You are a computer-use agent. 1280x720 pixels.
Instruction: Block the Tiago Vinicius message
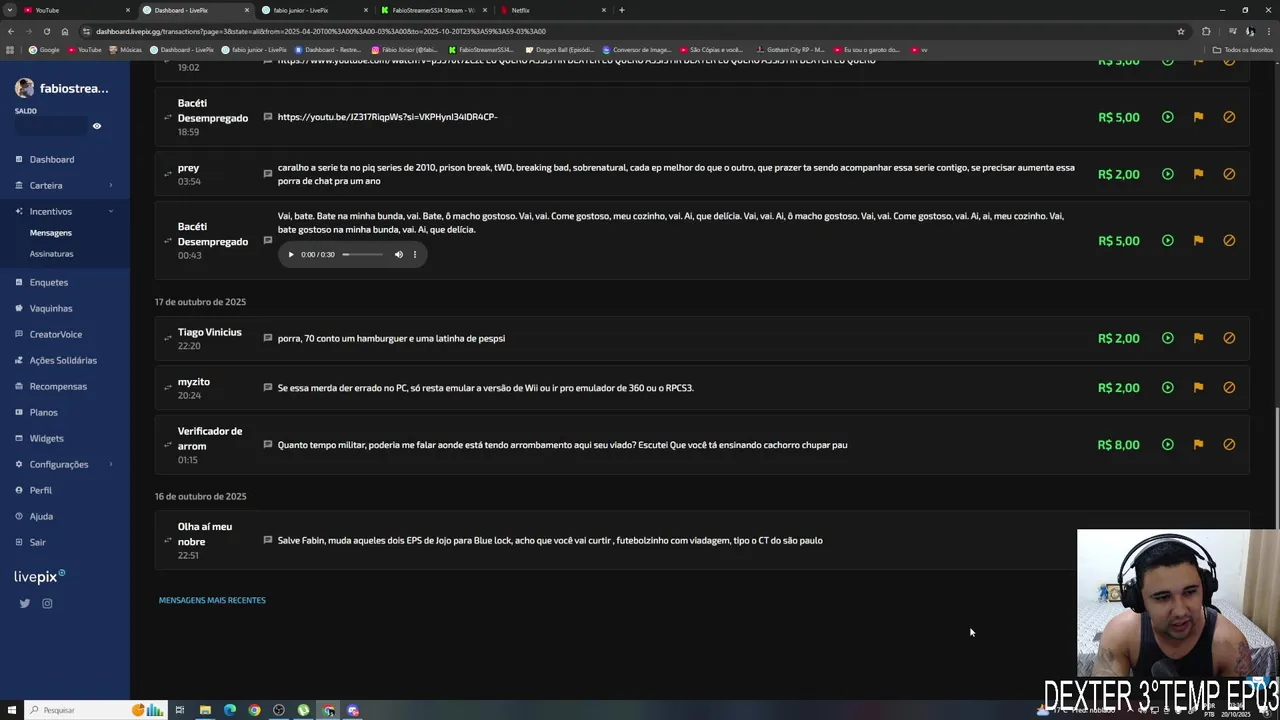(x=1229, y=338)
